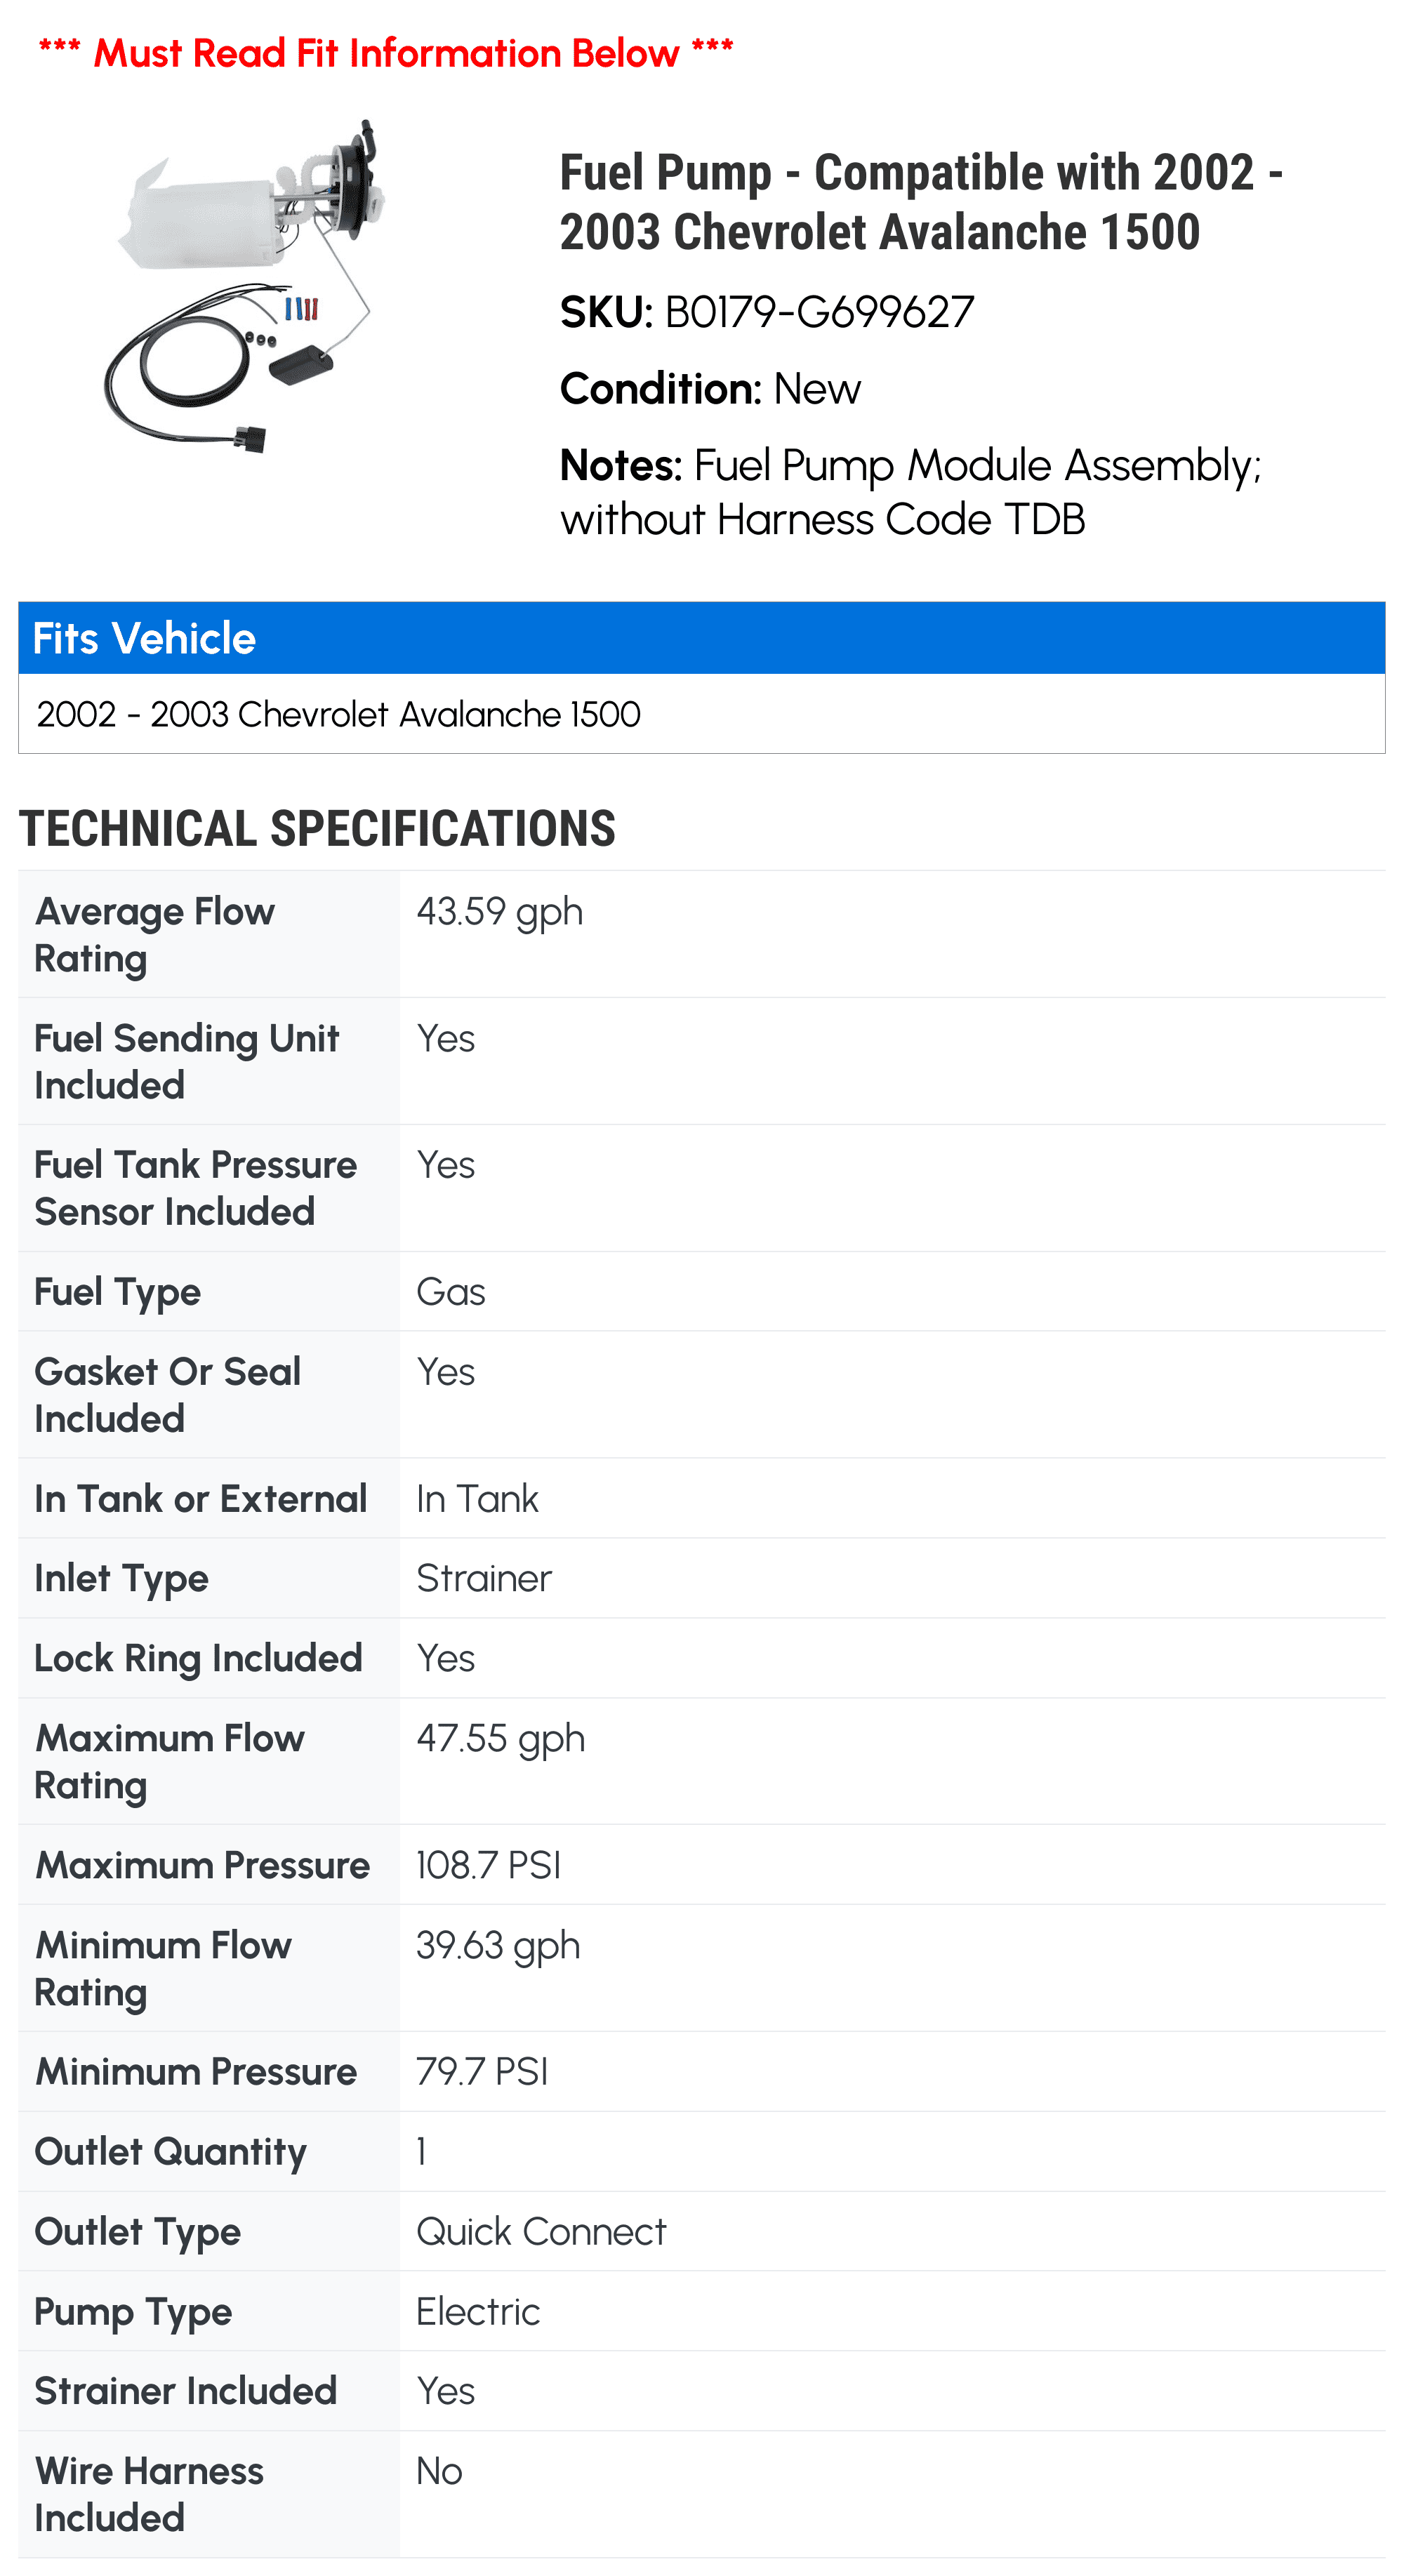This screenshot has width=1404, height=2576.
Task: Click the Average Flow Rating label
Action: pyautogui.click(x=155, y=934)
